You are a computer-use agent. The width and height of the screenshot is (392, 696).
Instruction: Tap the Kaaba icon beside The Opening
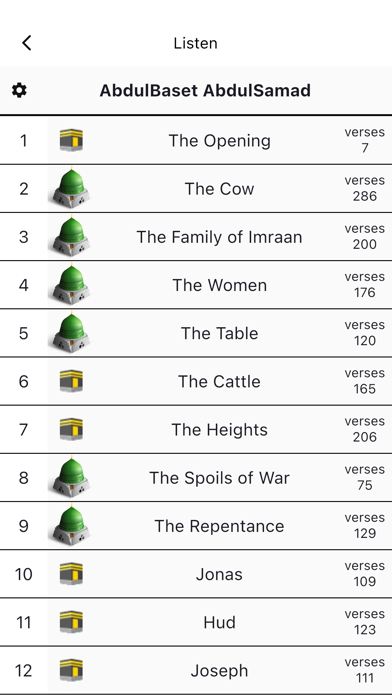[x=71, y=140]
